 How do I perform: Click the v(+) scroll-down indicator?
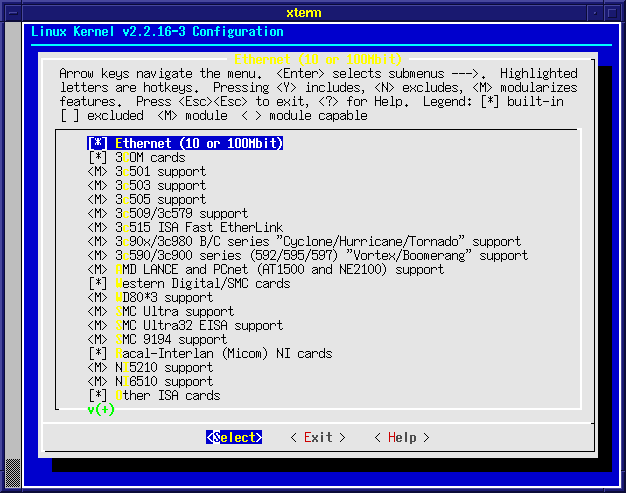pyautogui.click(x=101, y=410)
